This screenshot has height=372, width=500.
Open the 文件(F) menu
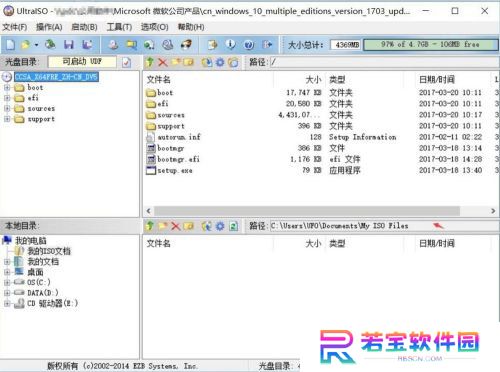pyautogui.click(x=15, y=27)
